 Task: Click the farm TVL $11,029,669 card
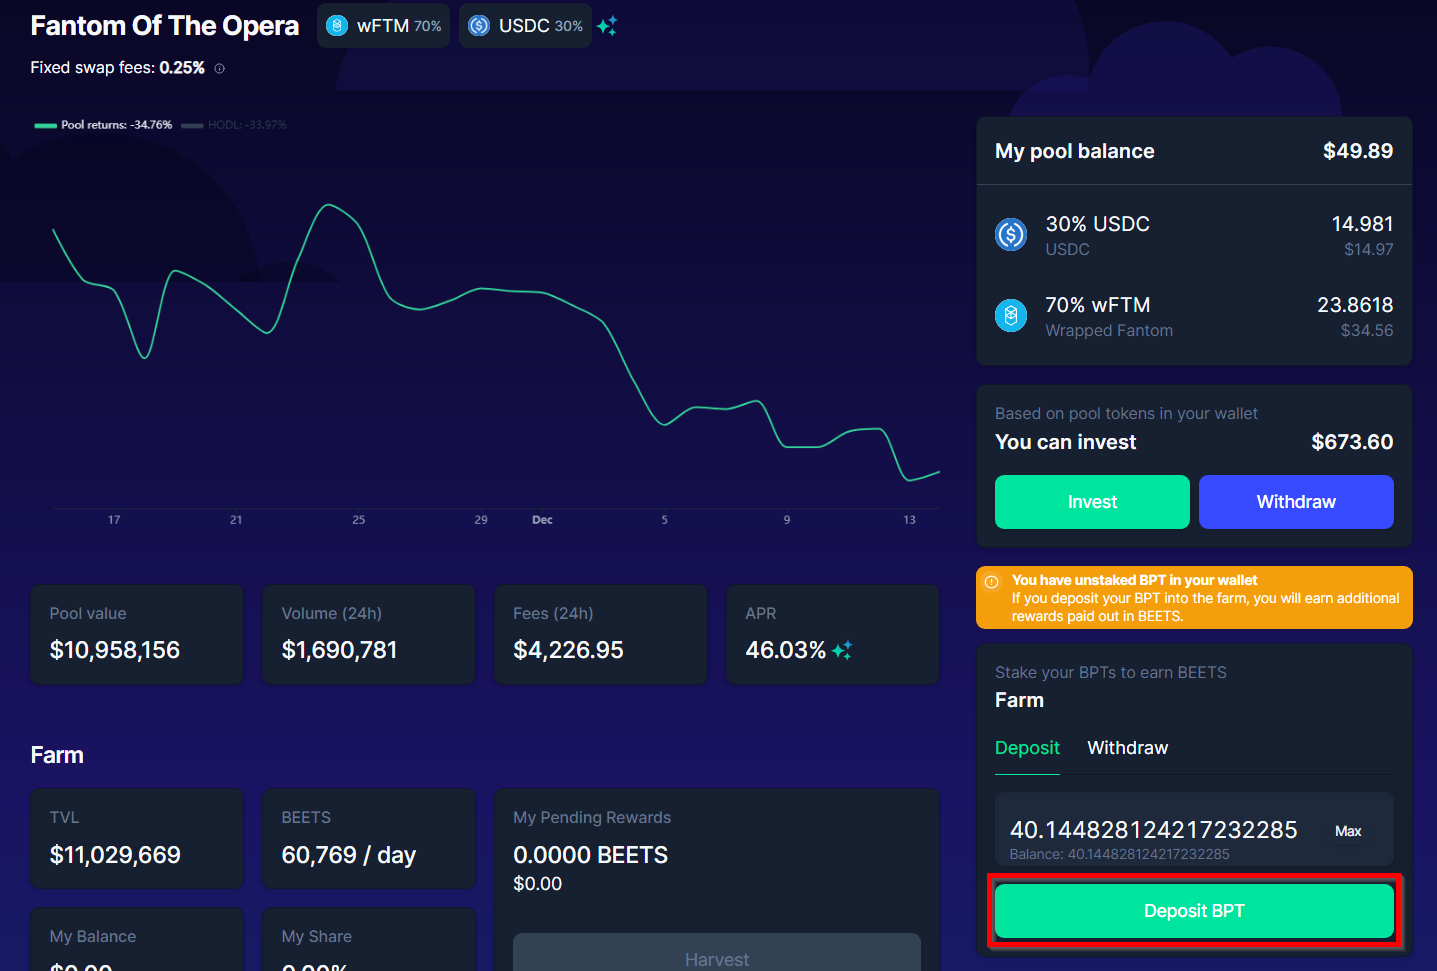coord(137,839)
